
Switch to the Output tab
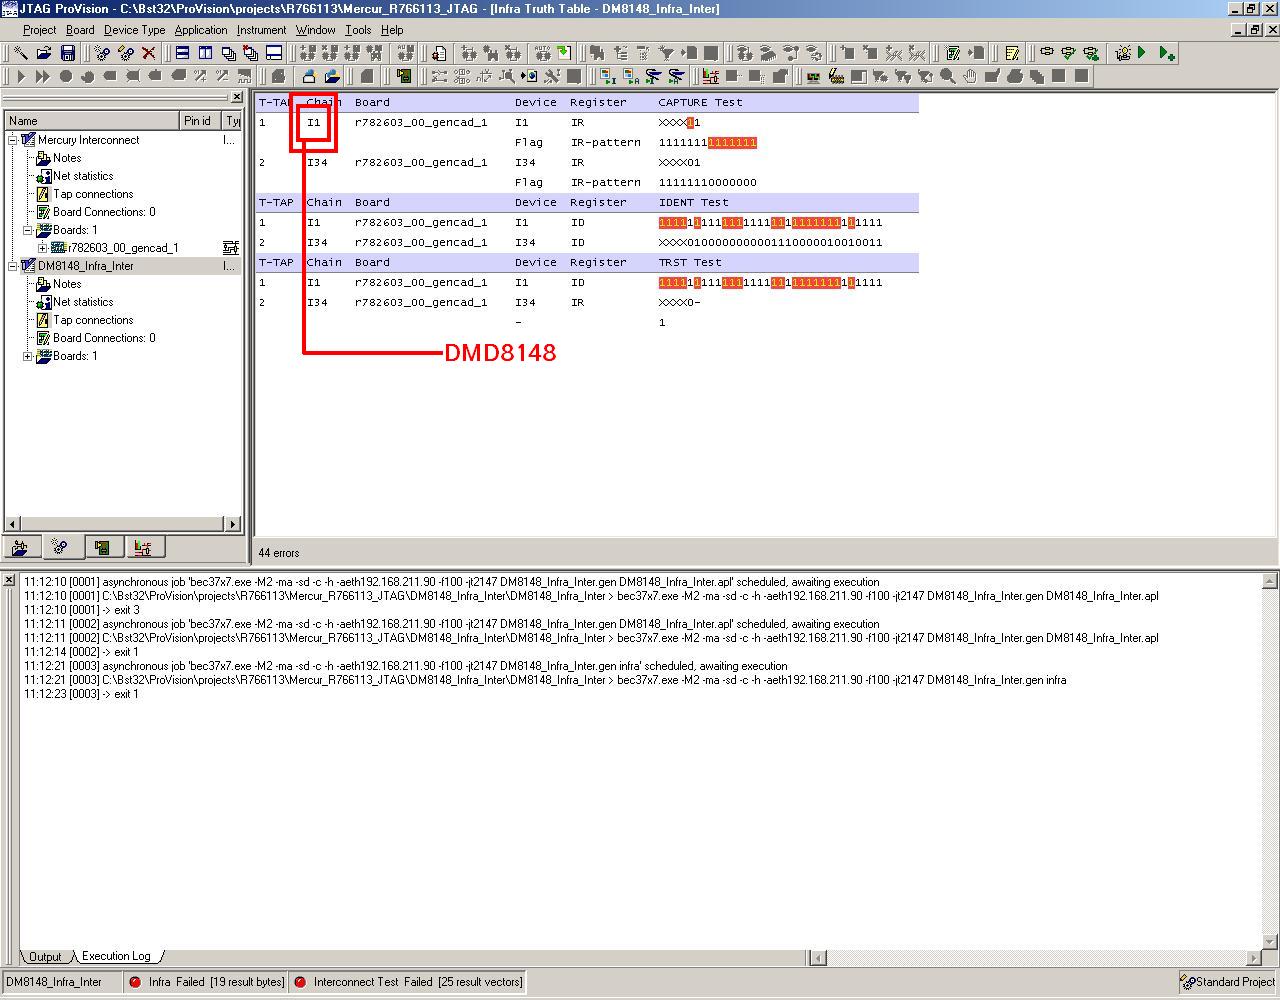pos(44,957)
